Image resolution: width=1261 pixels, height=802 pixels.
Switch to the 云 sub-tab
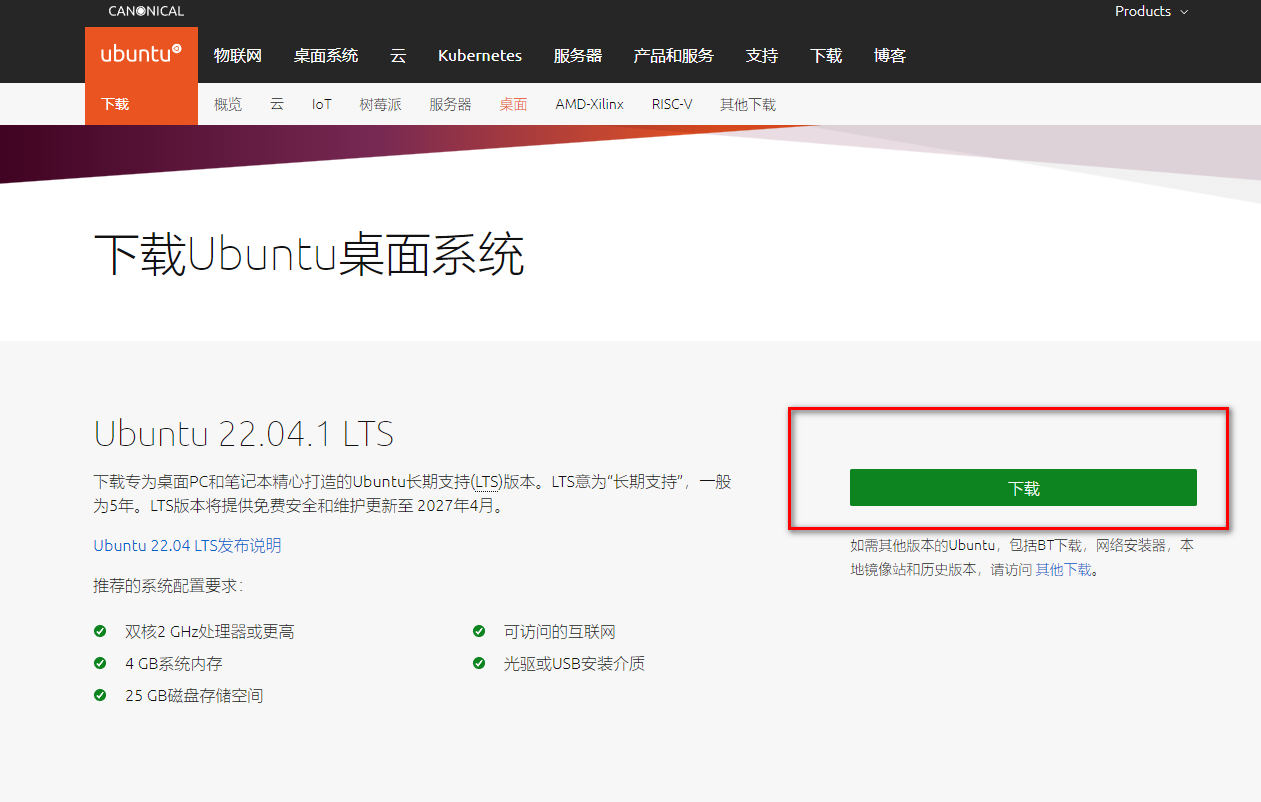pos(277,104)
